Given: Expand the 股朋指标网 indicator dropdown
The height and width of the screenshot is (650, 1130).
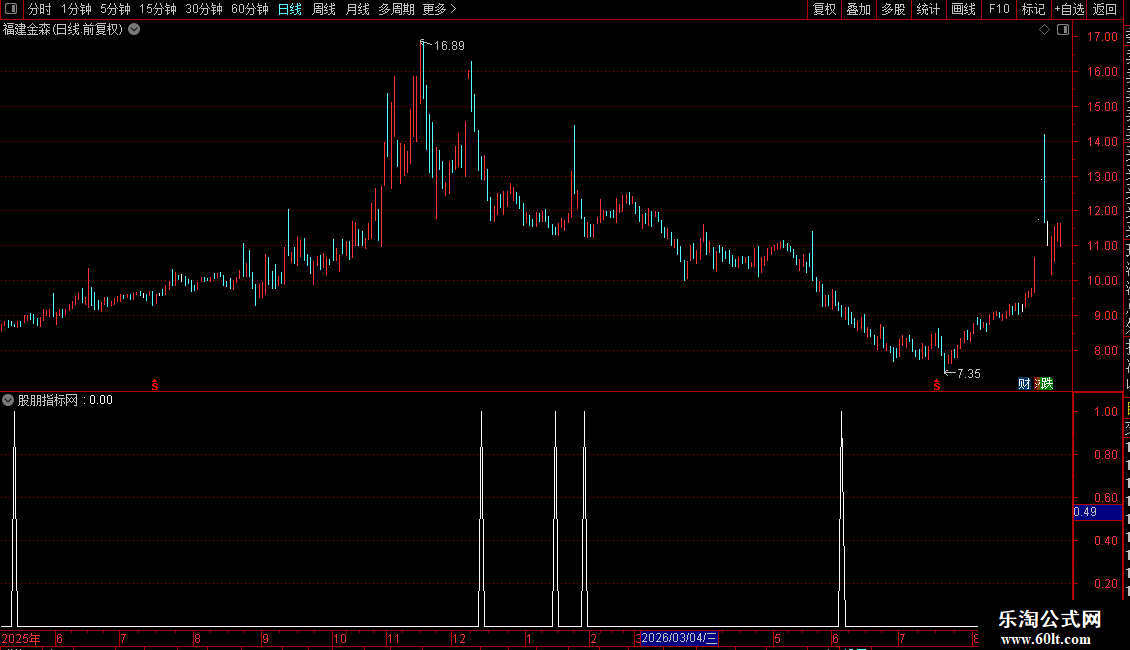Looking at the screenshot, I should coord(8,400).
